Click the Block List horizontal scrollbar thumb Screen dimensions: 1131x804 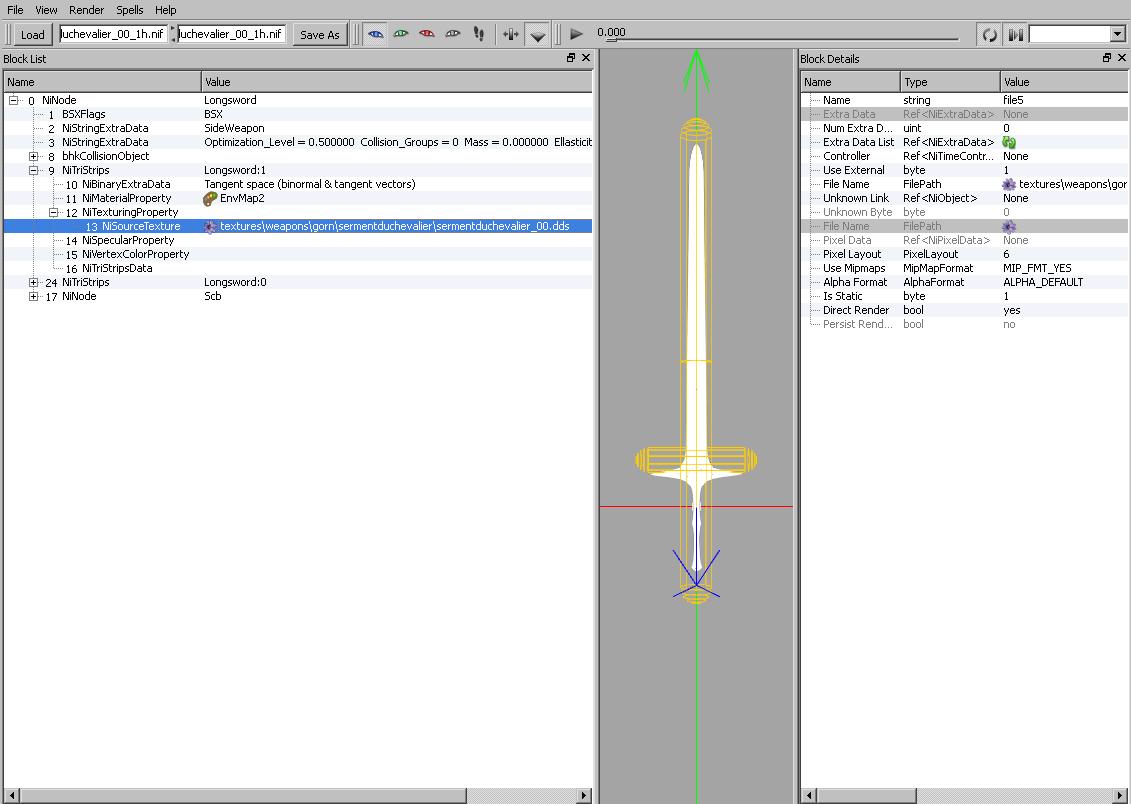(242, 795)
